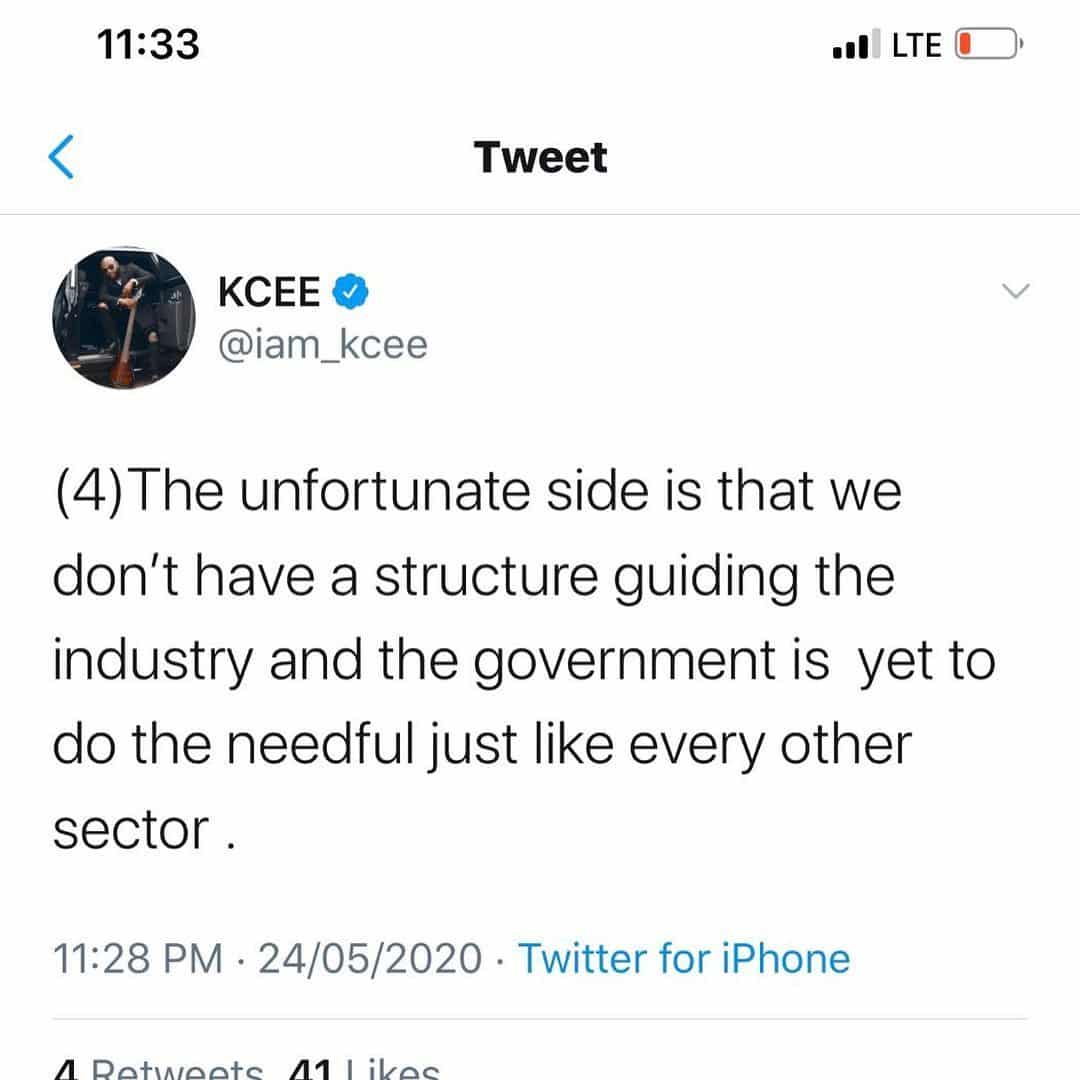Open KCEE's profile picture
This screenshot has width=1080, height=1080.
point(123,318)
